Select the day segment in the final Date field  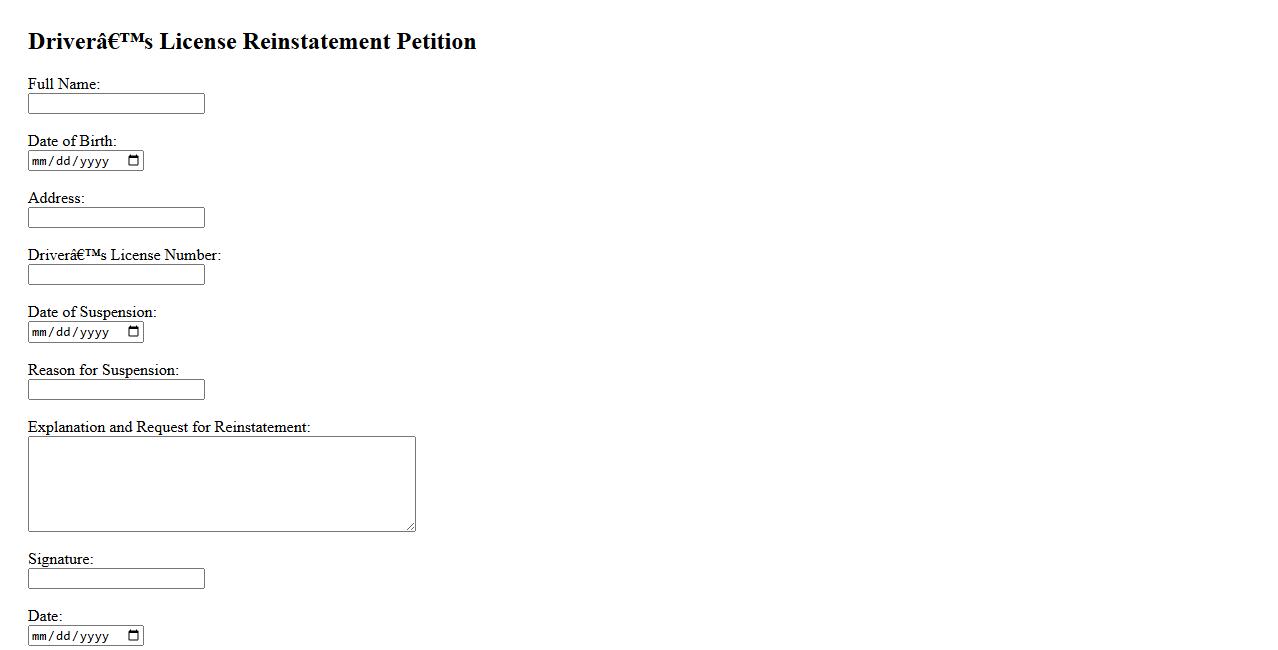point(64,636)
